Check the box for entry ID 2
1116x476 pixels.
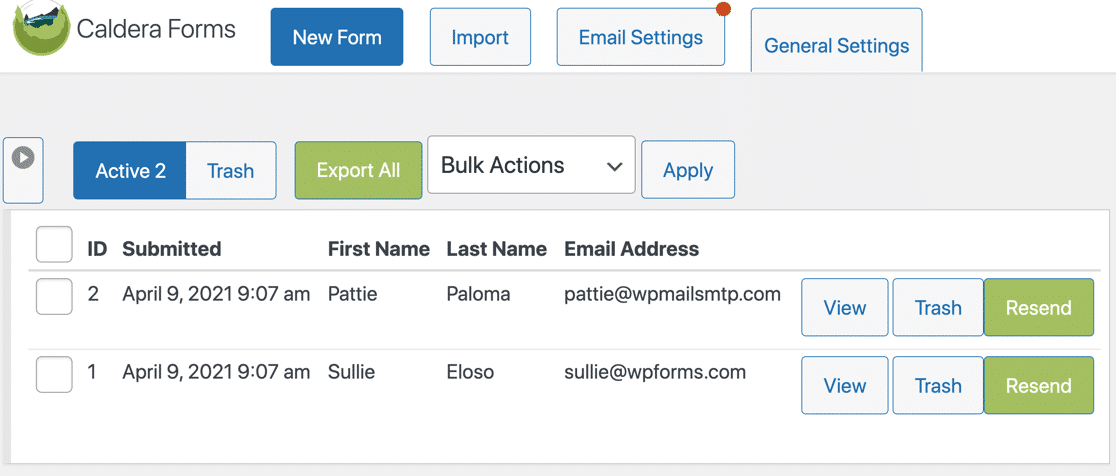pos(54,296)
